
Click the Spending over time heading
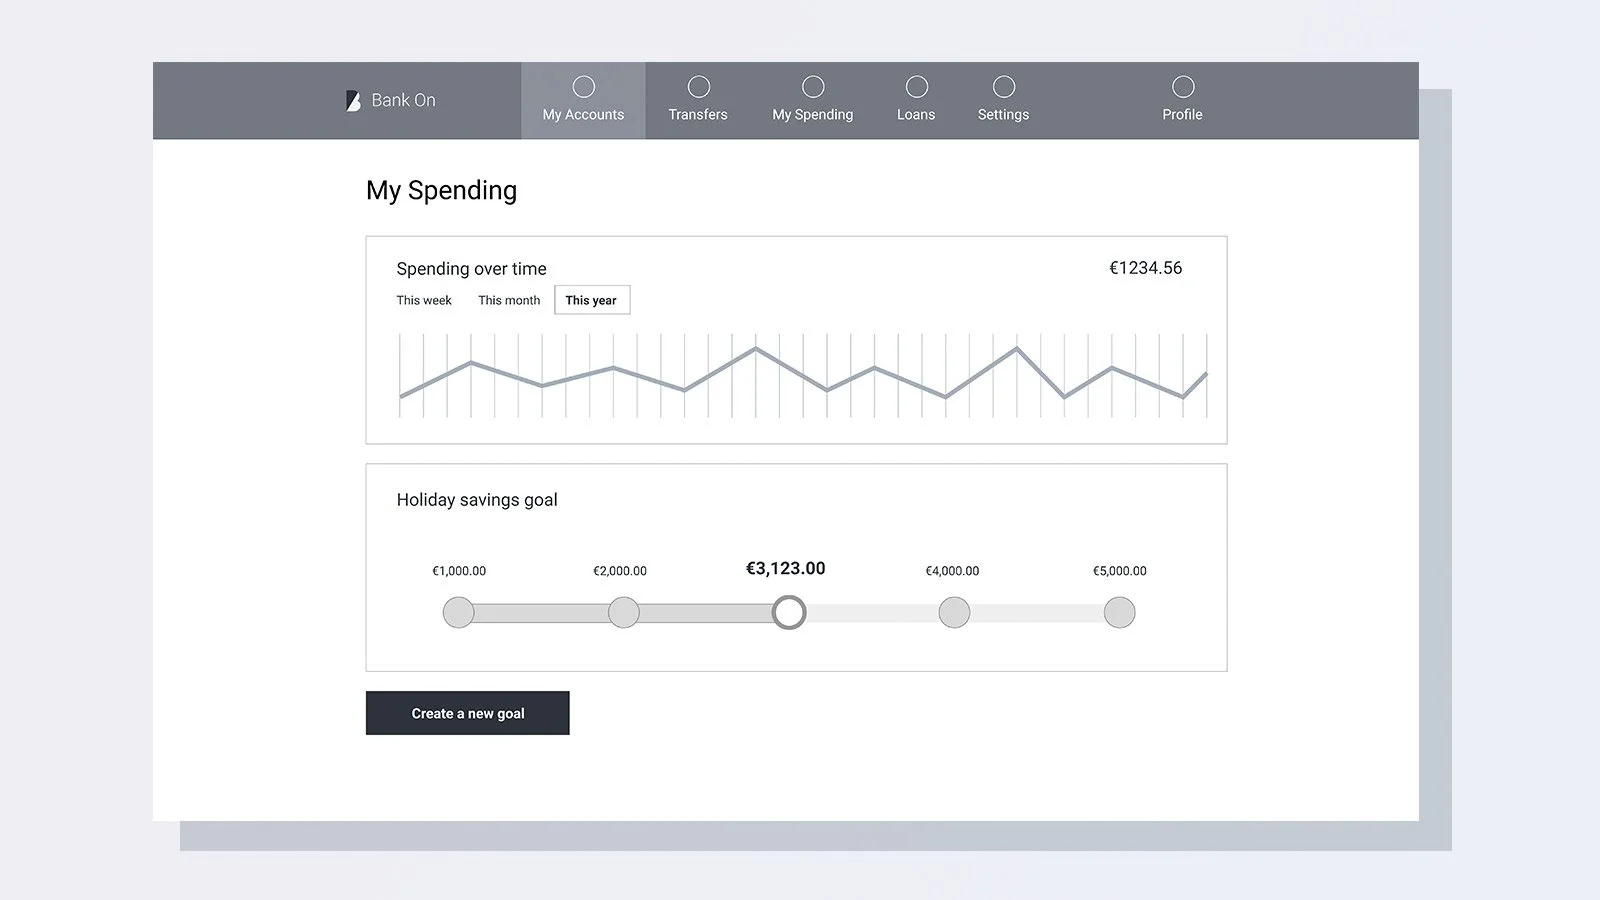coord(472,269)
